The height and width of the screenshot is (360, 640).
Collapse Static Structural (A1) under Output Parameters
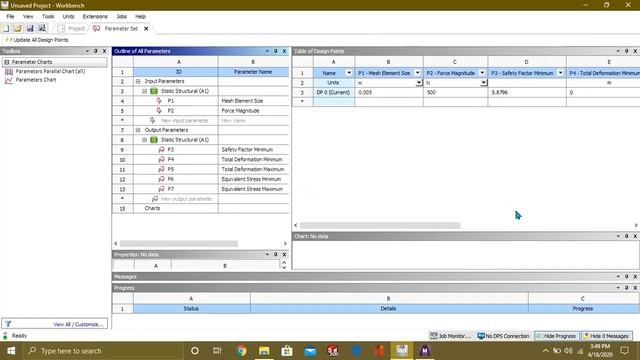click(x=144, y=140)
